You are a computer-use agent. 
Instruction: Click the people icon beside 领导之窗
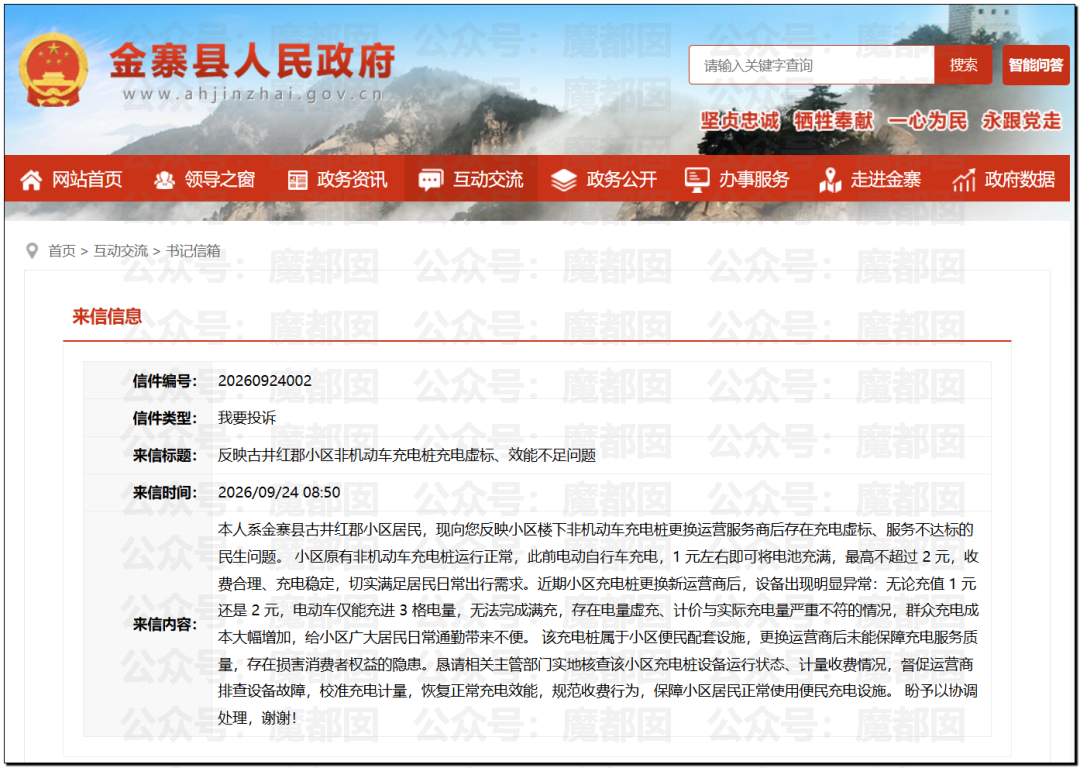164,180
